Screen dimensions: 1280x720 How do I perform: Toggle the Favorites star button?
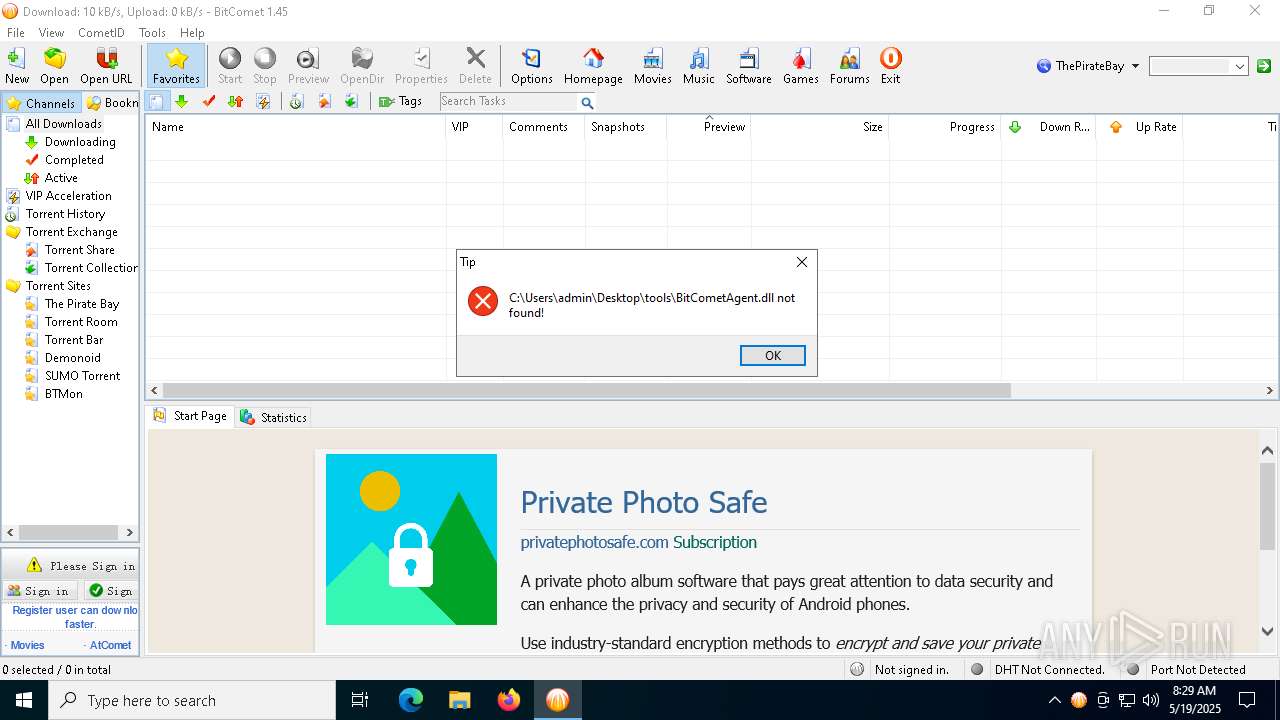[x=177, y=66]
